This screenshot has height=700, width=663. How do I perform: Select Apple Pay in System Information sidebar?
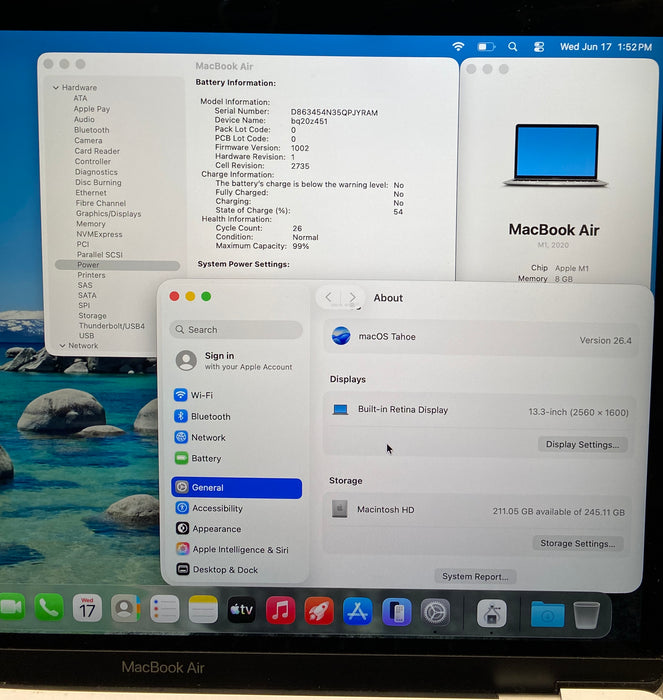(92, 109)
